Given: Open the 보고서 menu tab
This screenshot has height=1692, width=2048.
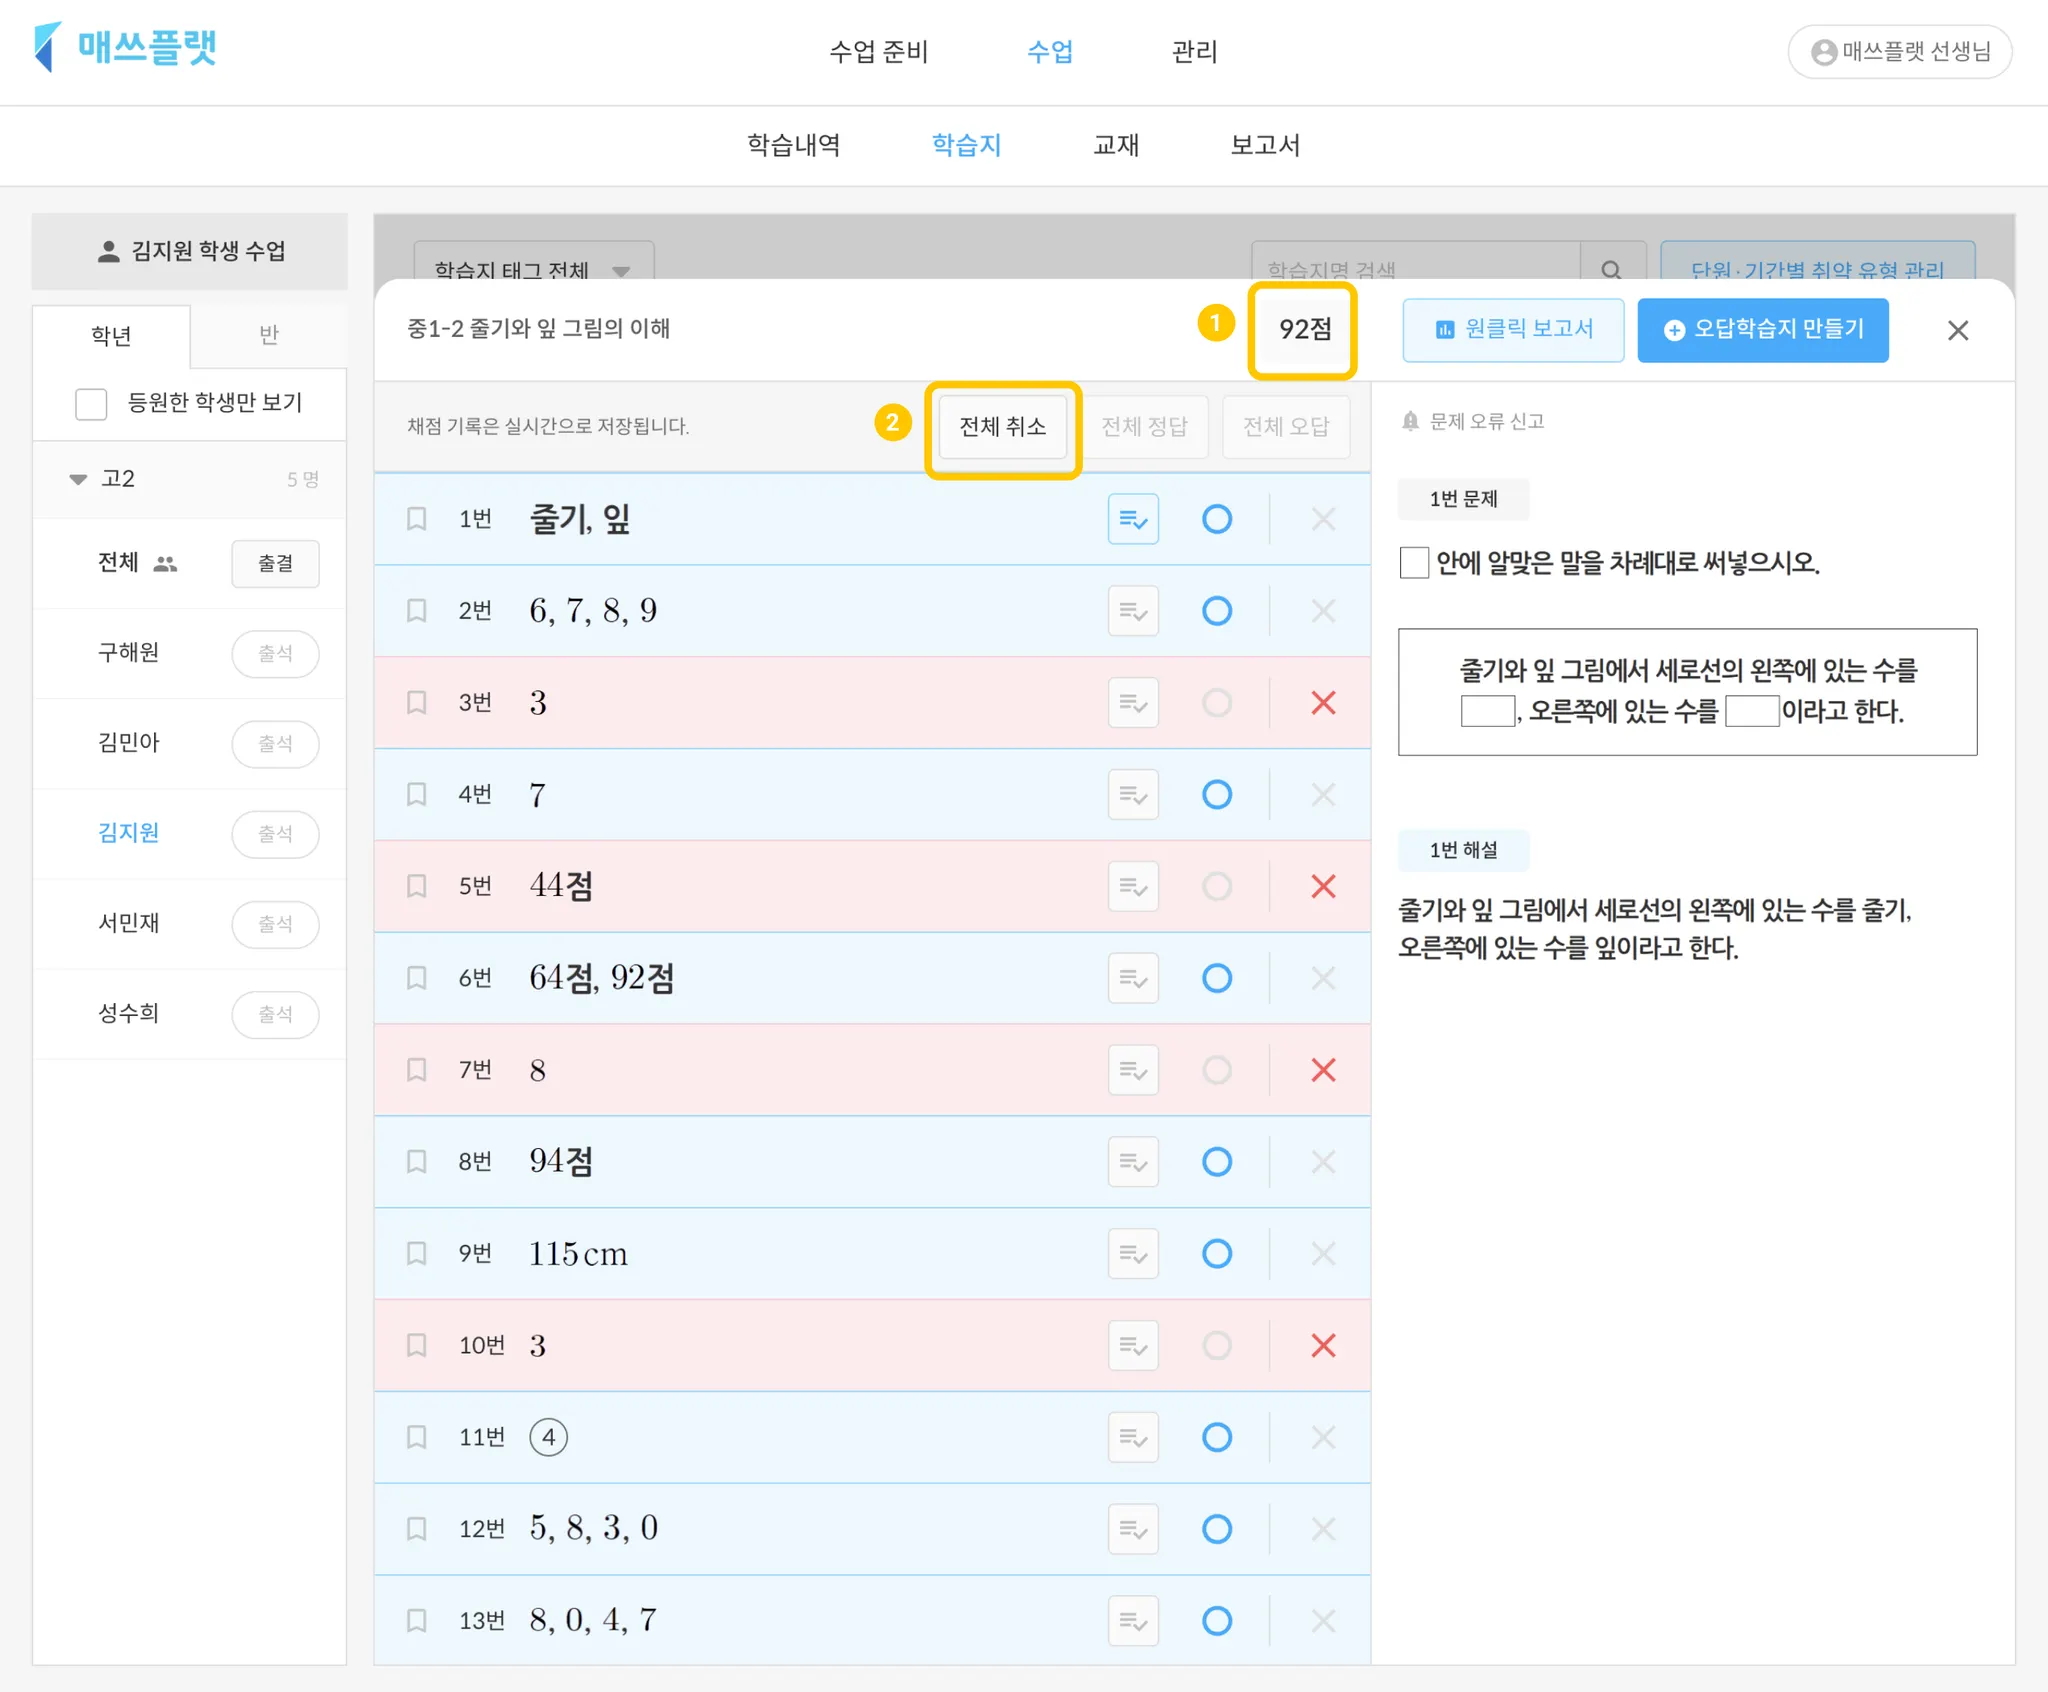Looking at the screenshot, I should click(1264, 146).
